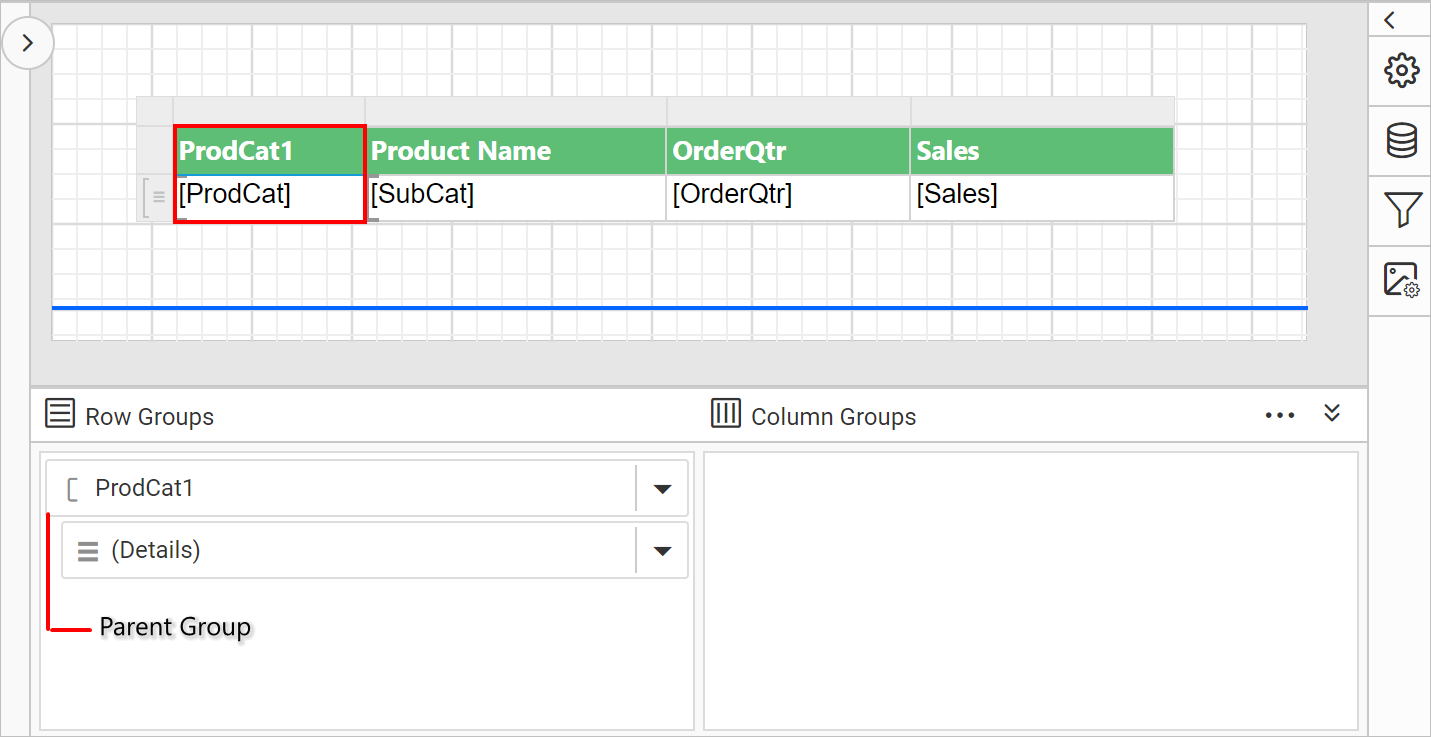Click the Column Groups label
This screenshot has width=1431, height=737.
click(834, 417)
